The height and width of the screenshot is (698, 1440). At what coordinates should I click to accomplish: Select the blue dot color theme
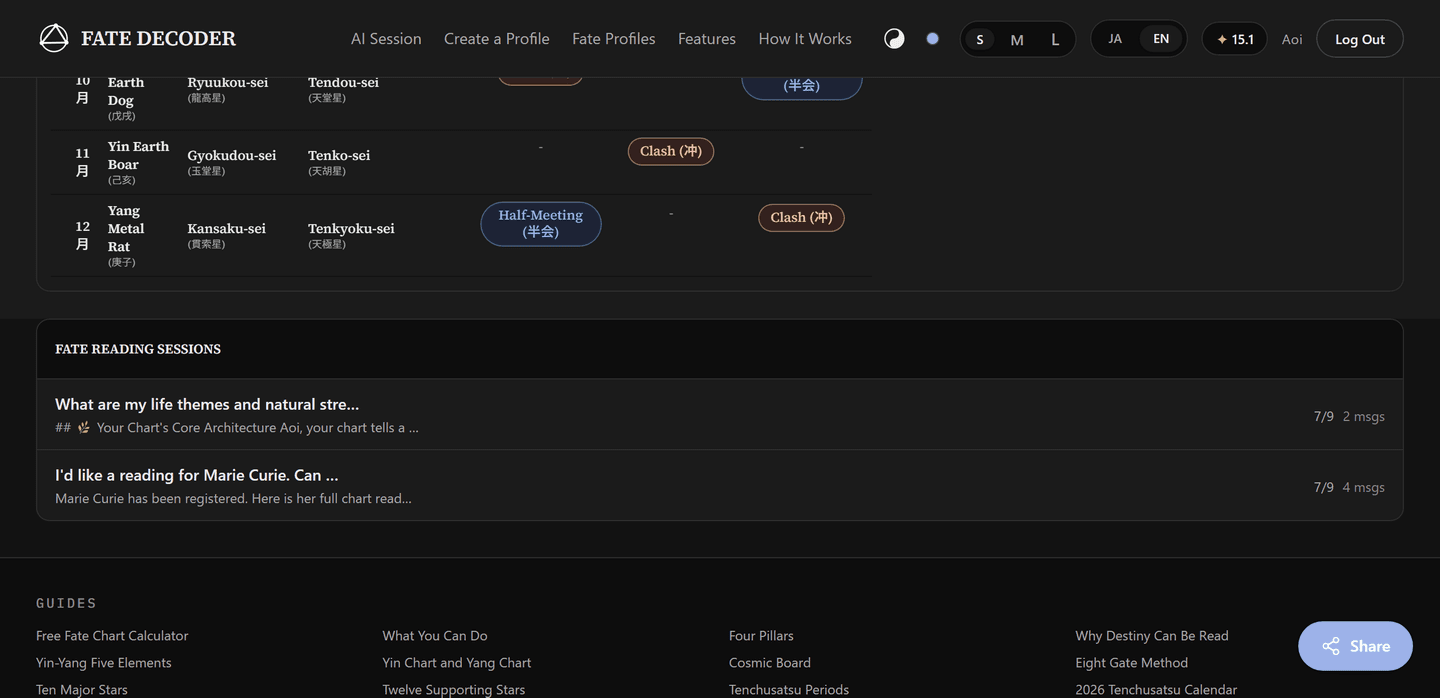coord(932,39)
